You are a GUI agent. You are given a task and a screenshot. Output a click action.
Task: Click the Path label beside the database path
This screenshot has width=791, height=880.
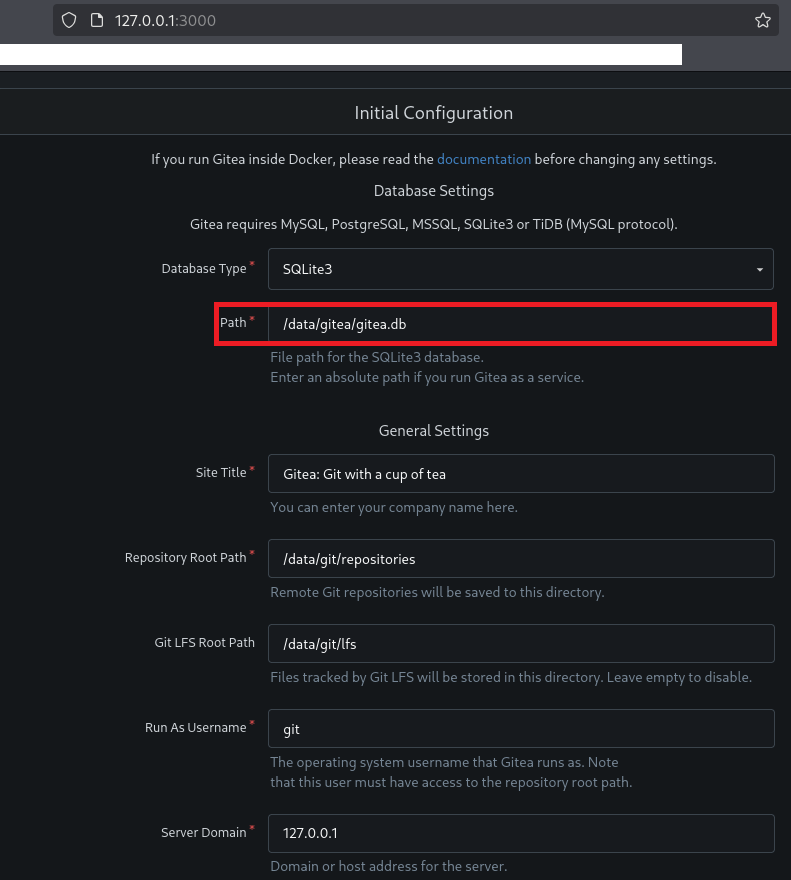point(233,323)
